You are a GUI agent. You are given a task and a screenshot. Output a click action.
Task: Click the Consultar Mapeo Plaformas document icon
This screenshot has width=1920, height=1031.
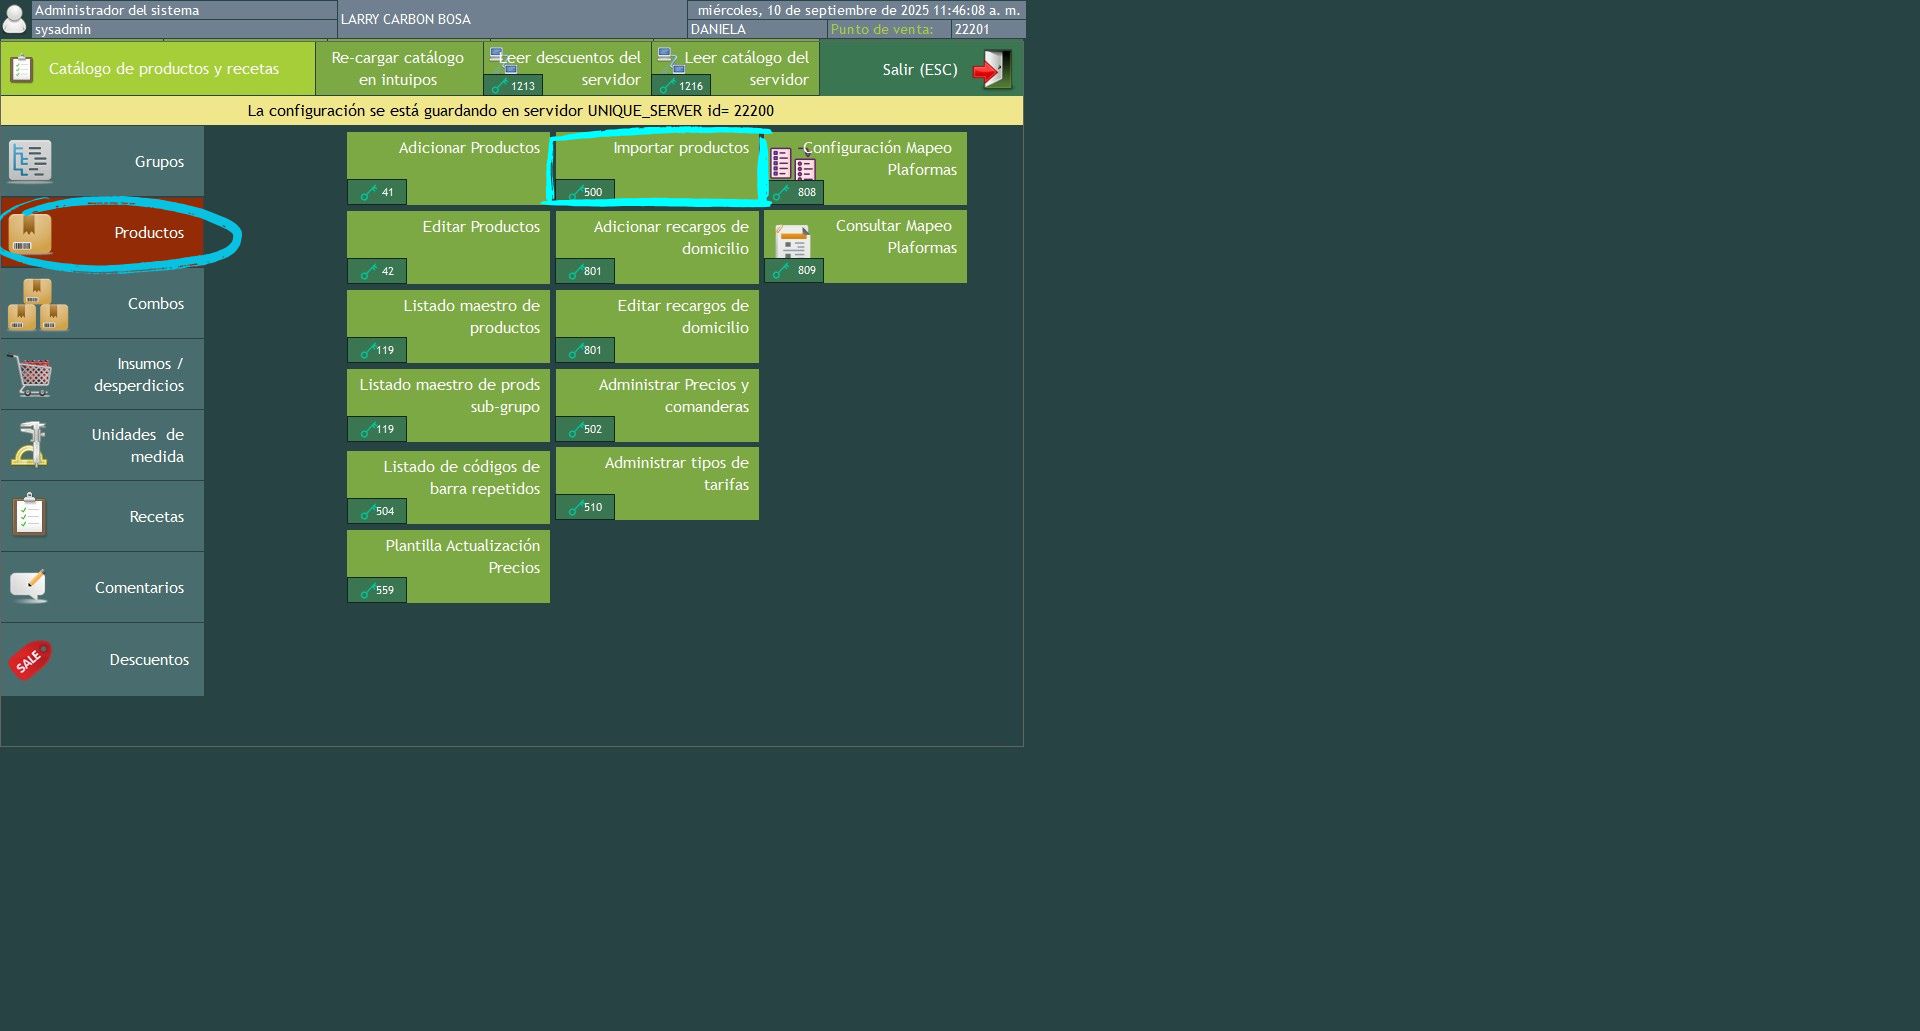(793, 242)
